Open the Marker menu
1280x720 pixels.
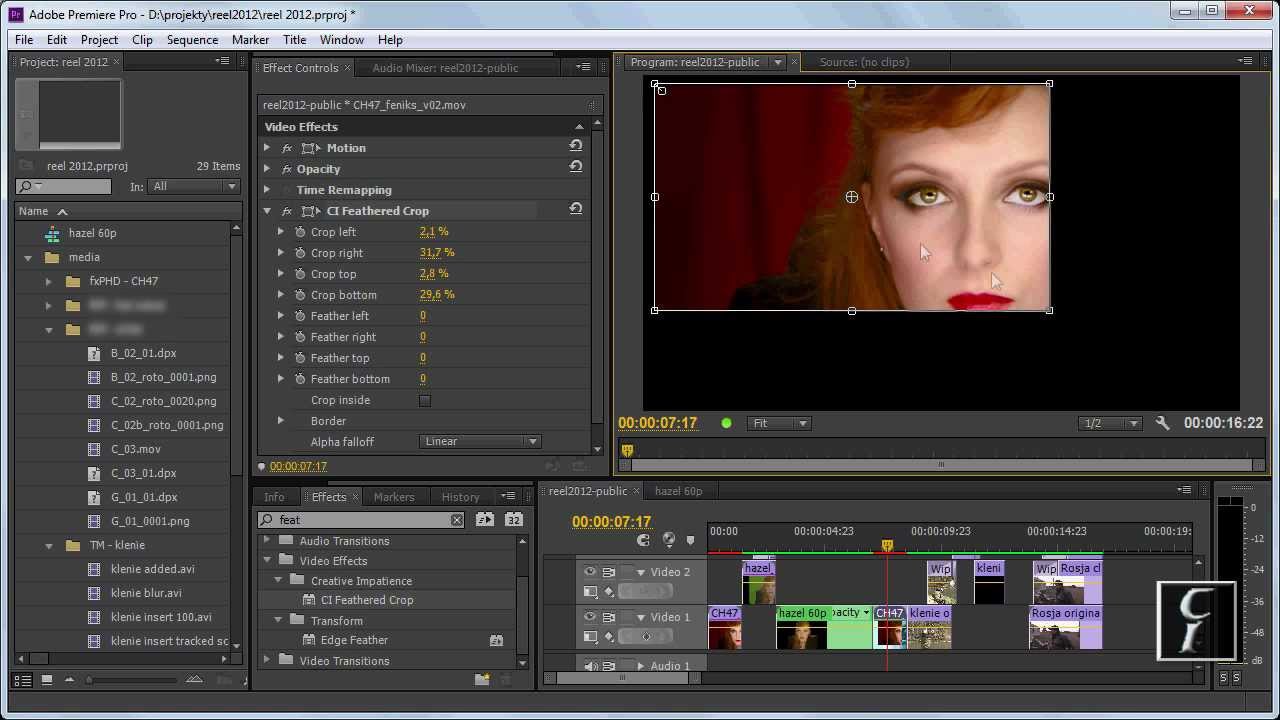point(250,40)
